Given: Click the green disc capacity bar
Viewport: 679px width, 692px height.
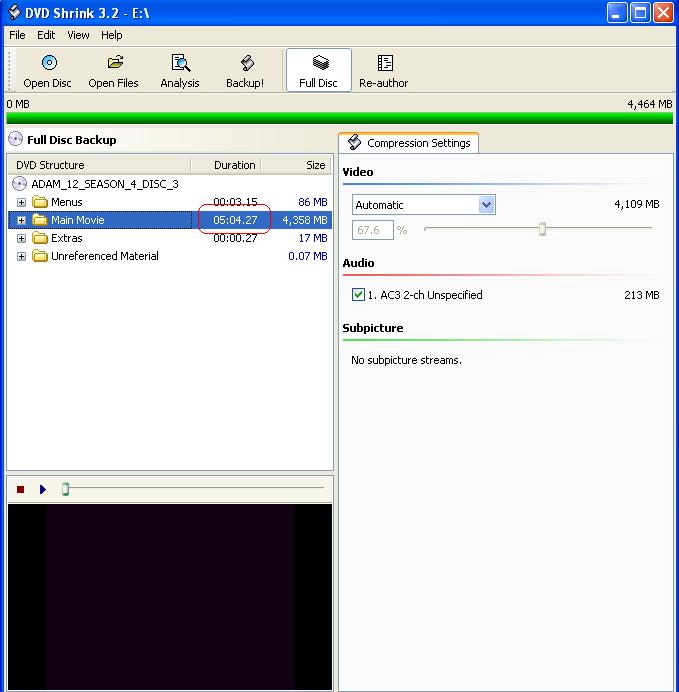Looking at the screenshot, I should click(339, 118).
